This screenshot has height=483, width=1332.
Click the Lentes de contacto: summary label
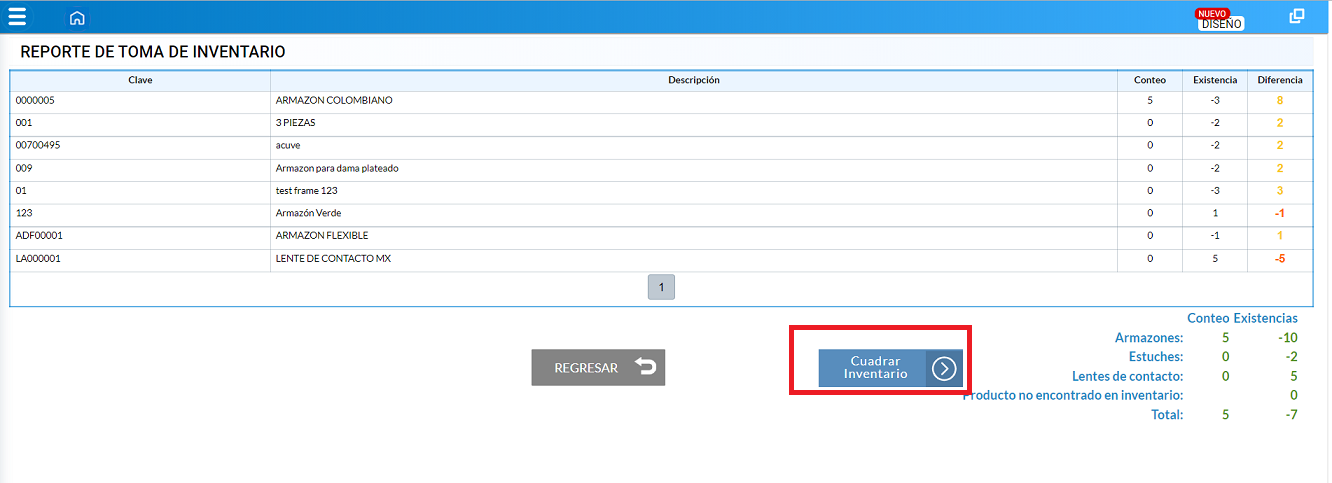[1126, 376]
